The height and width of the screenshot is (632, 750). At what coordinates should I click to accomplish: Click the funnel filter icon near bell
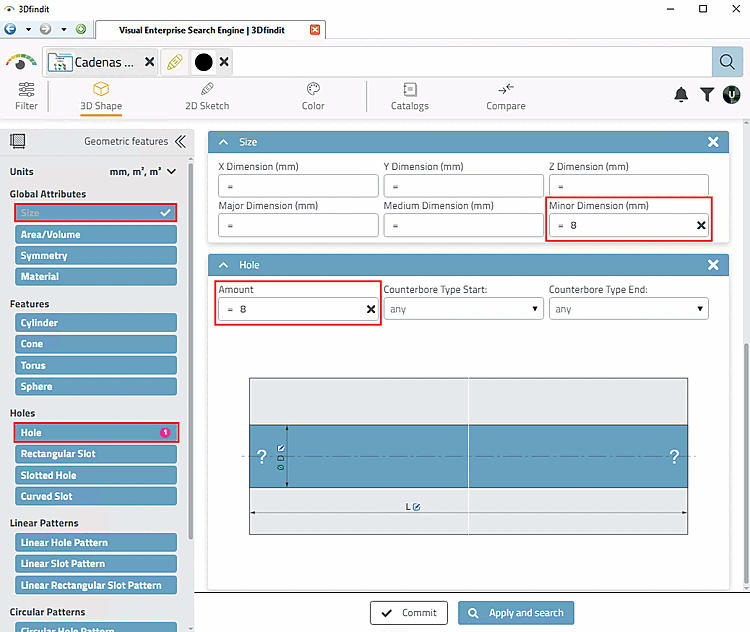(x=706, y=95)
